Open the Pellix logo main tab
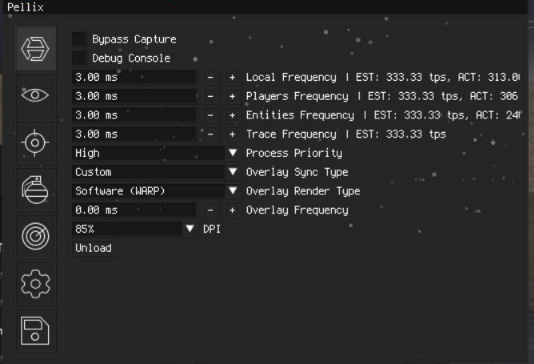This screenshot has height=364, width=534. (36, 49)
